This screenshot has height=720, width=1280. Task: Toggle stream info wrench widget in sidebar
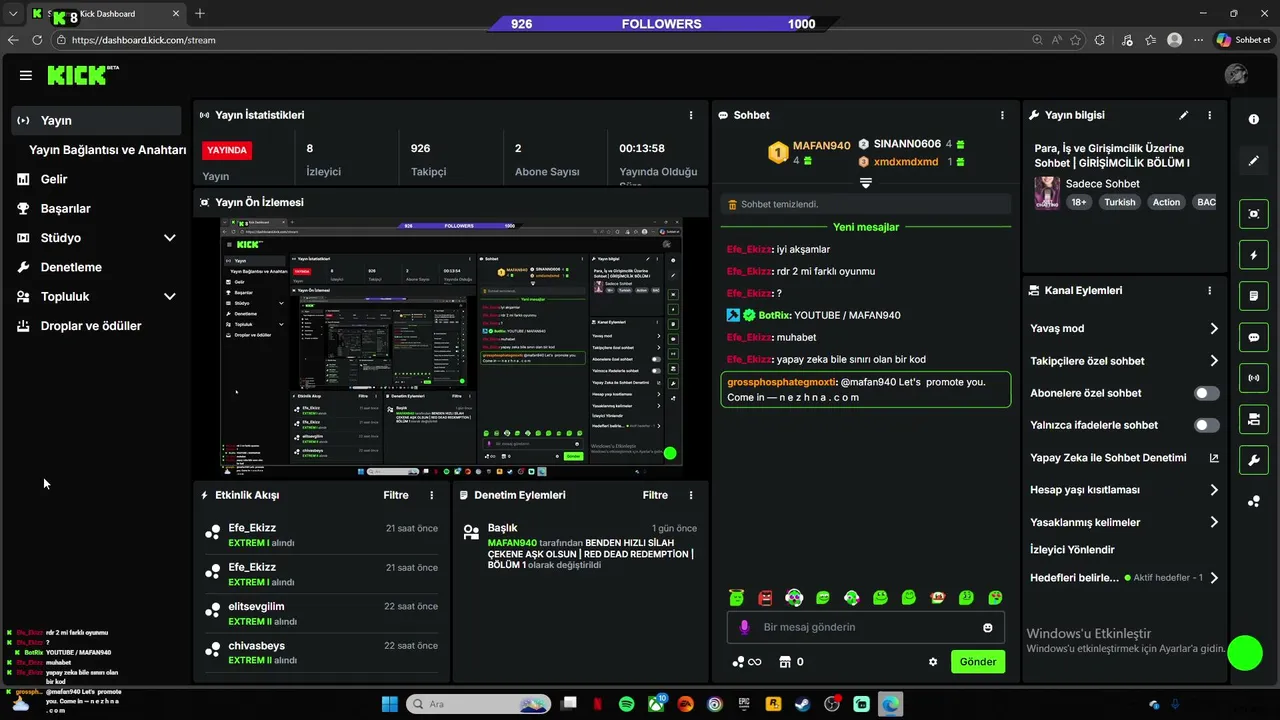(1254, 460)
